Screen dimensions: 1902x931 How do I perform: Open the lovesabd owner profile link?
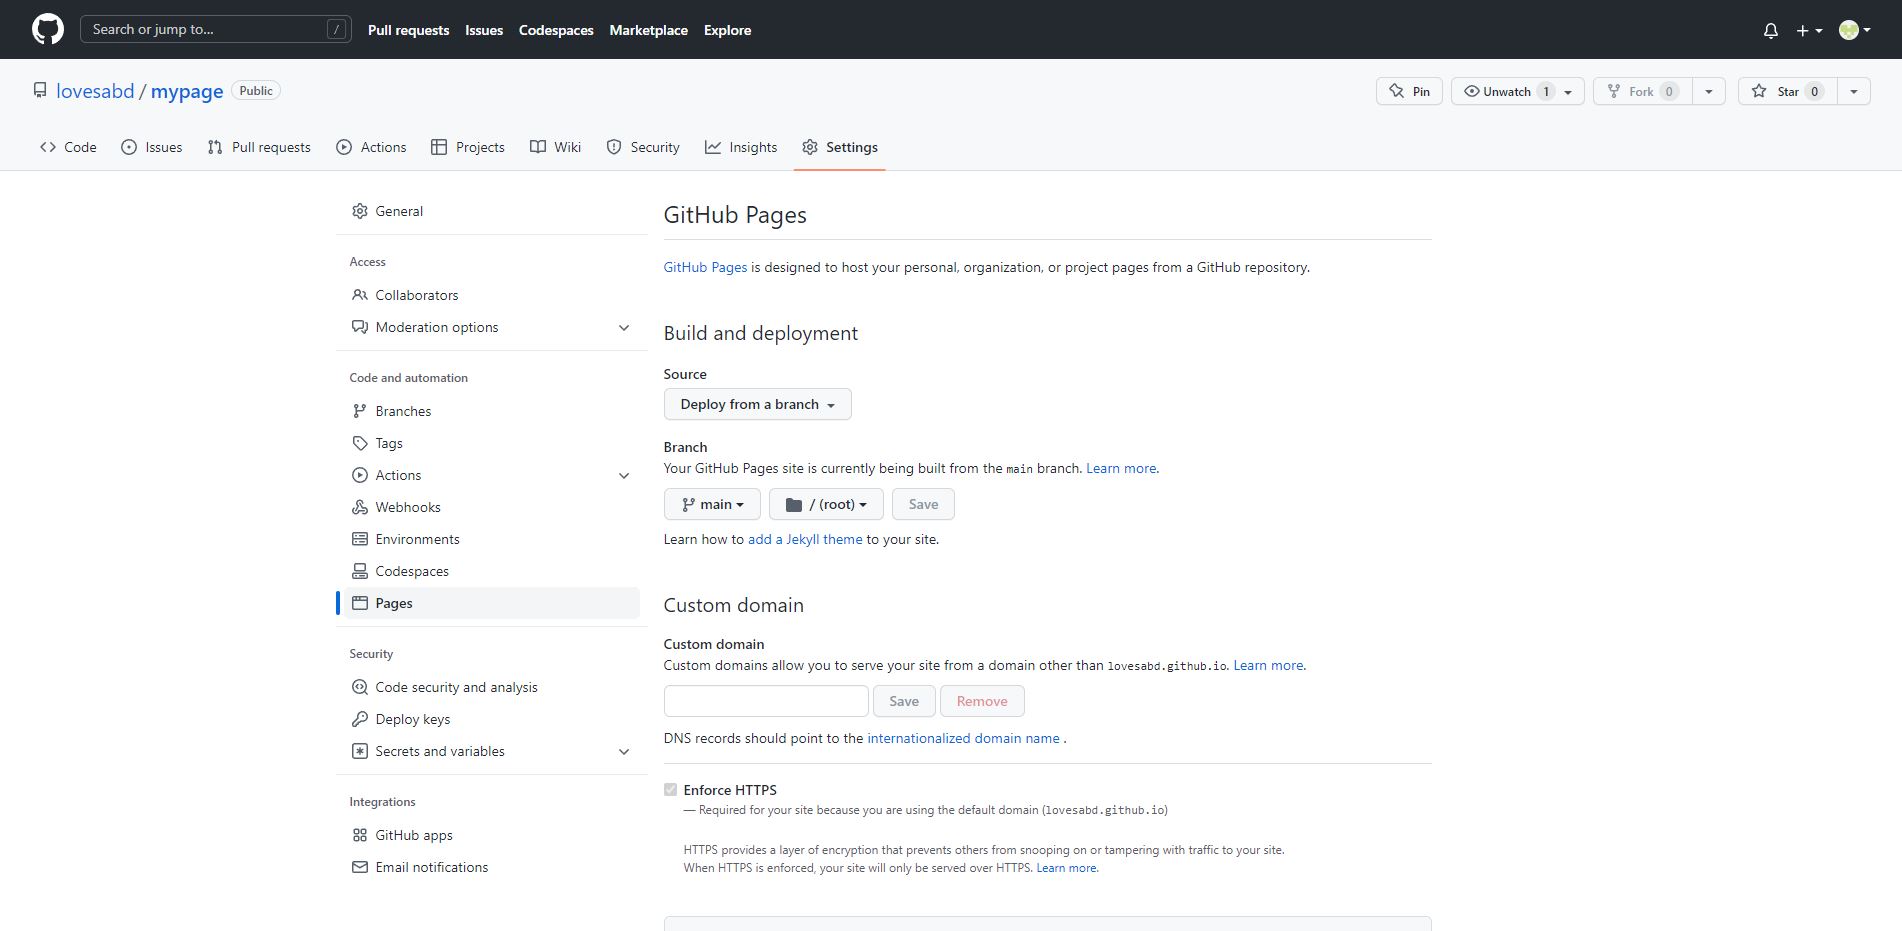pos(95,91)
